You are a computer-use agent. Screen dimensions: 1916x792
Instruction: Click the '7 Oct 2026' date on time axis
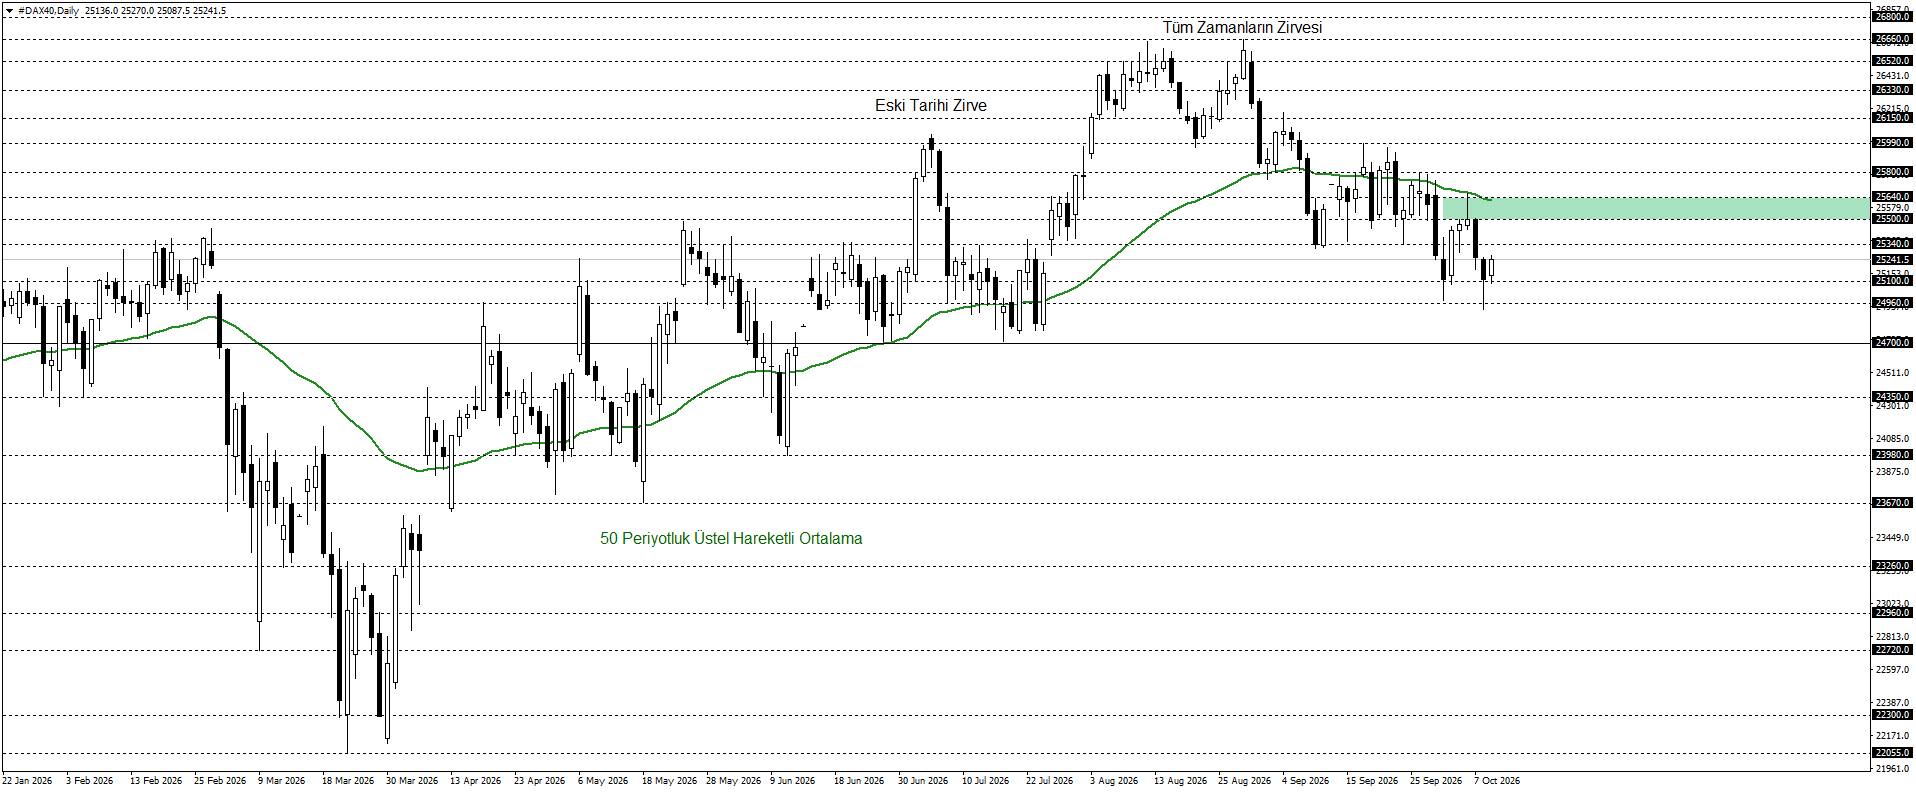1497,781
